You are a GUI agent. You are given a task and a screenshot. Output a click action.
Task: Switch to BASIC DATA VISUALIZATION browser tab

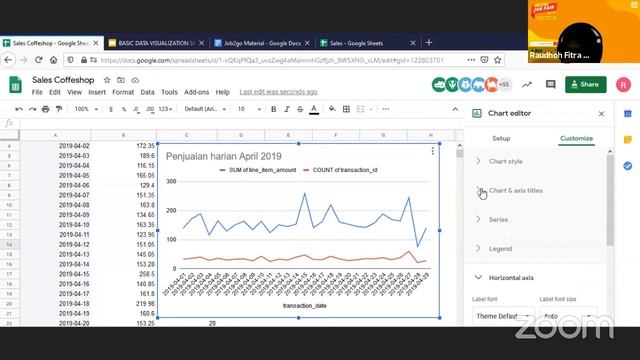(157, 43)
